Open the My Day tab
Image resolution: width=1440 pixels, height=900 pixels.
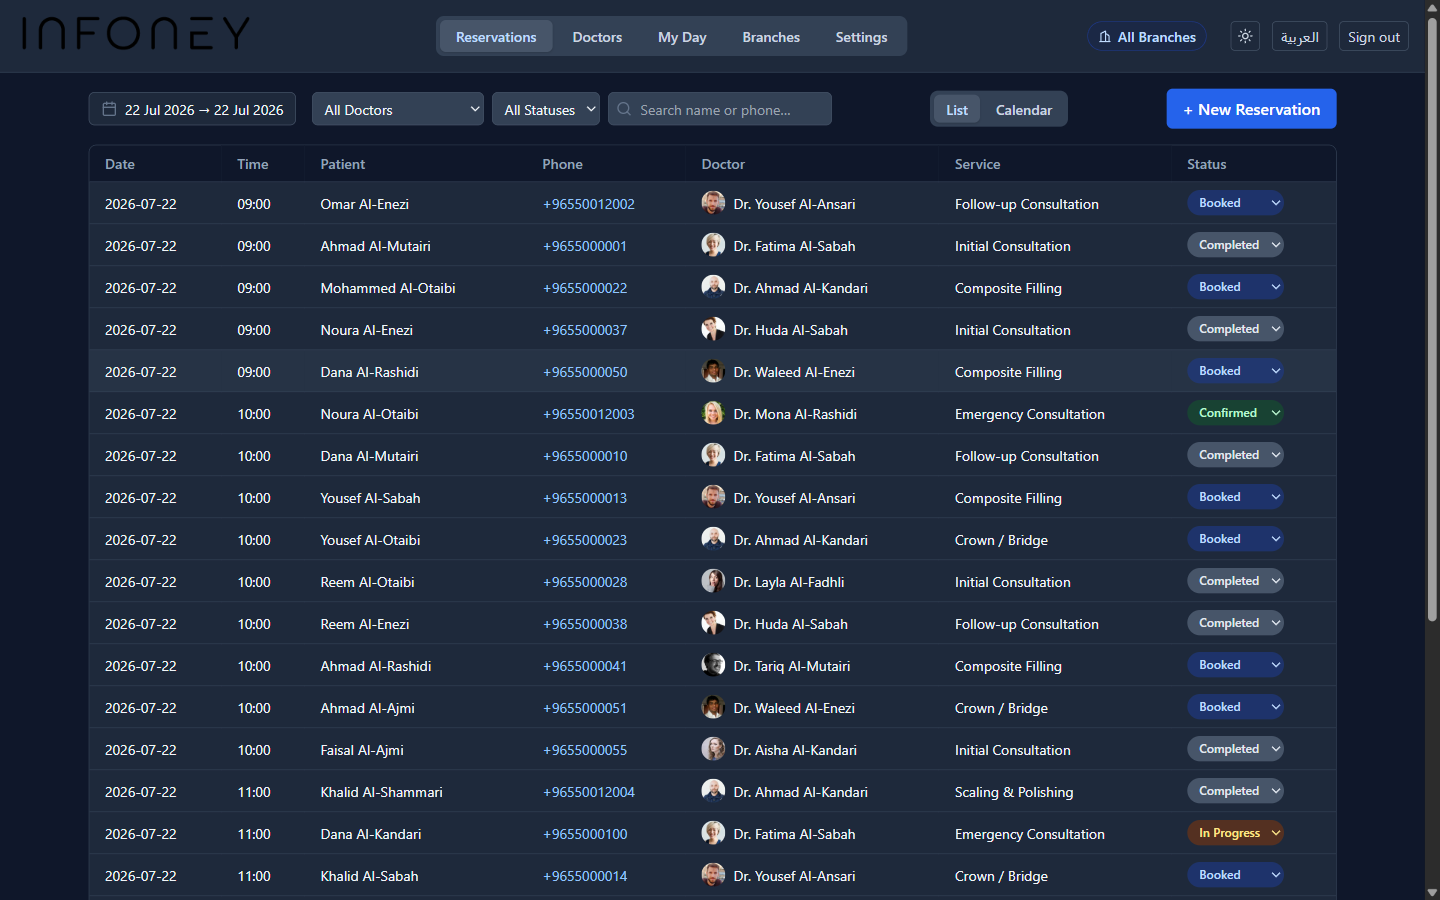click(682, 37)
